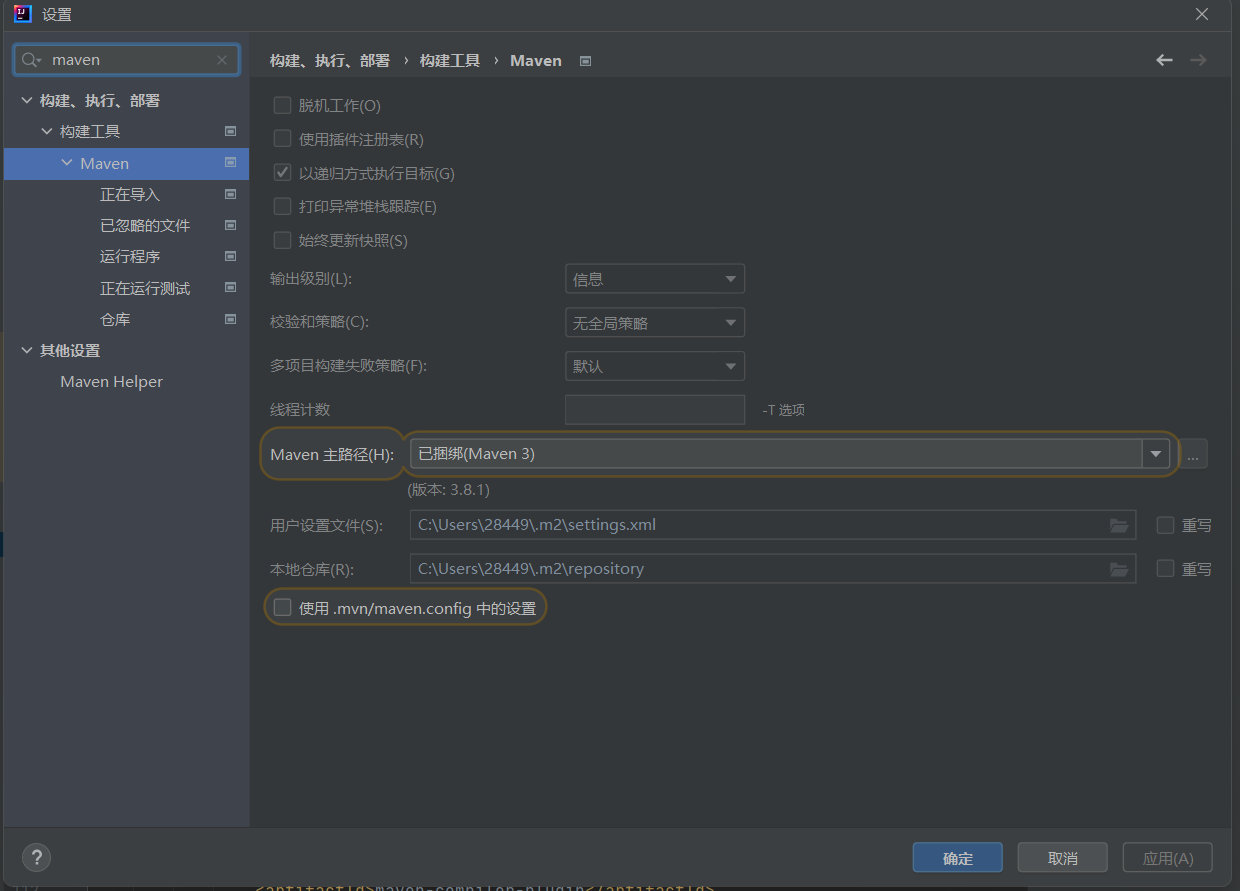This screenshot has width=1240, height=891.
Task: Click 确定 button to confirm
Action: pyautogui.click(x=958, y=858)
